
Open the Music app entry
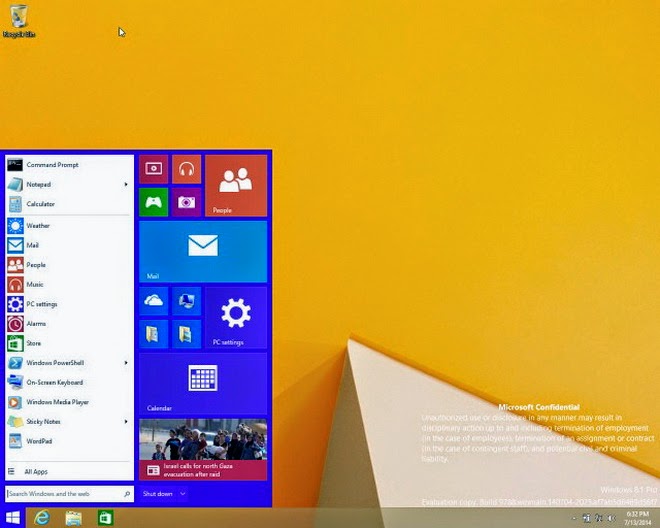point(69,284)
